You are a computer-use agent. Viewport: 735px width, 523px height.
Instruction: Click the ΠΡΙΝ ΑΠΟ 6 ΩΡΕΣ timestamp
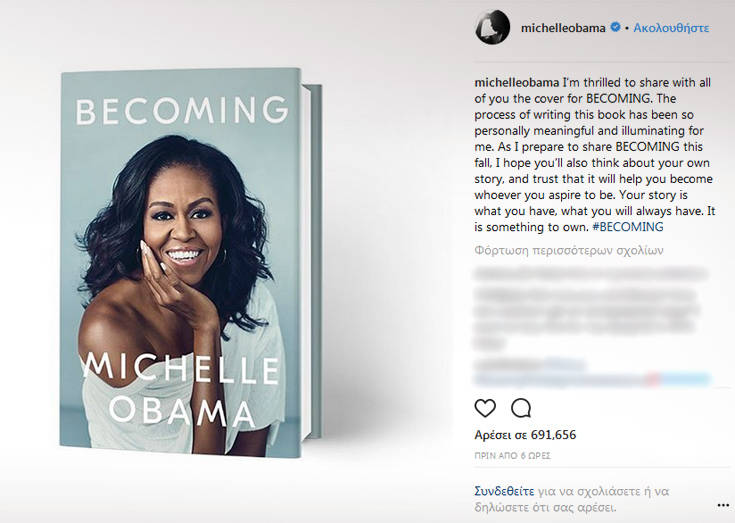pyautogui.click(x=512, y=455)
